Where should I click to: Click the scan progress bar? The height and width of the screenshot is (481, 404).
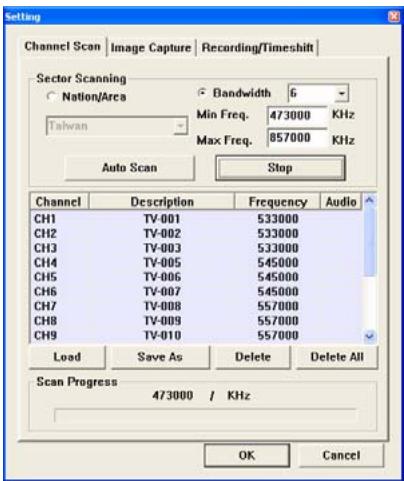207,416
